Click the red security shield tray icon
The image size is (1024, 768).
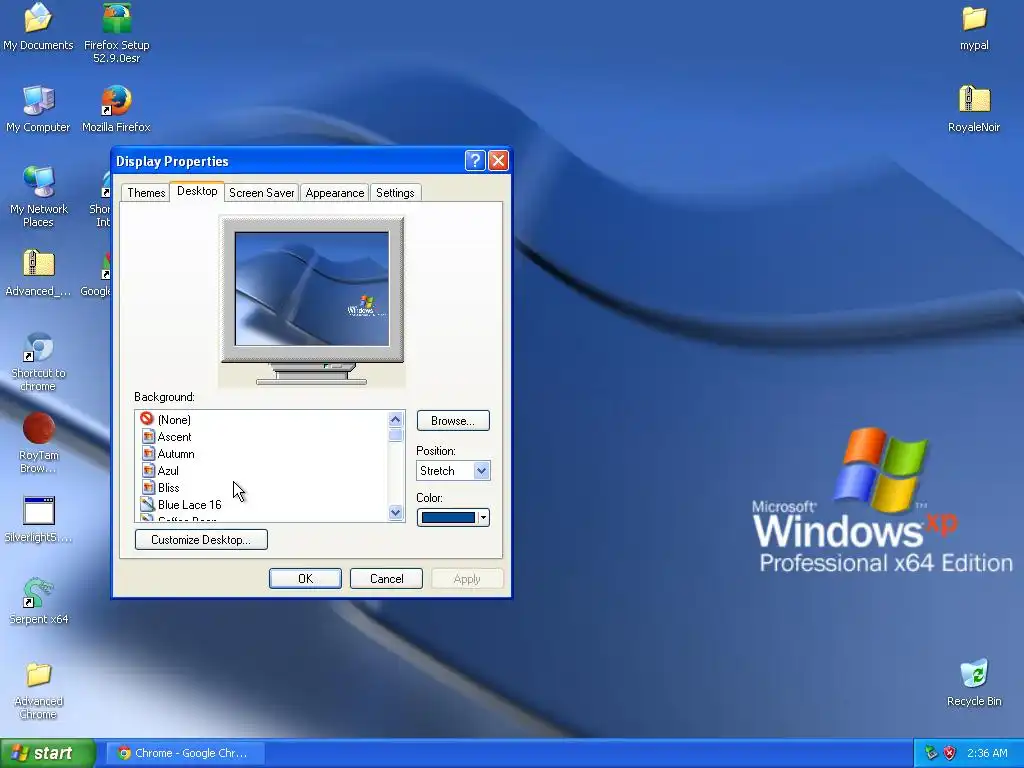(x=949, y=753)
